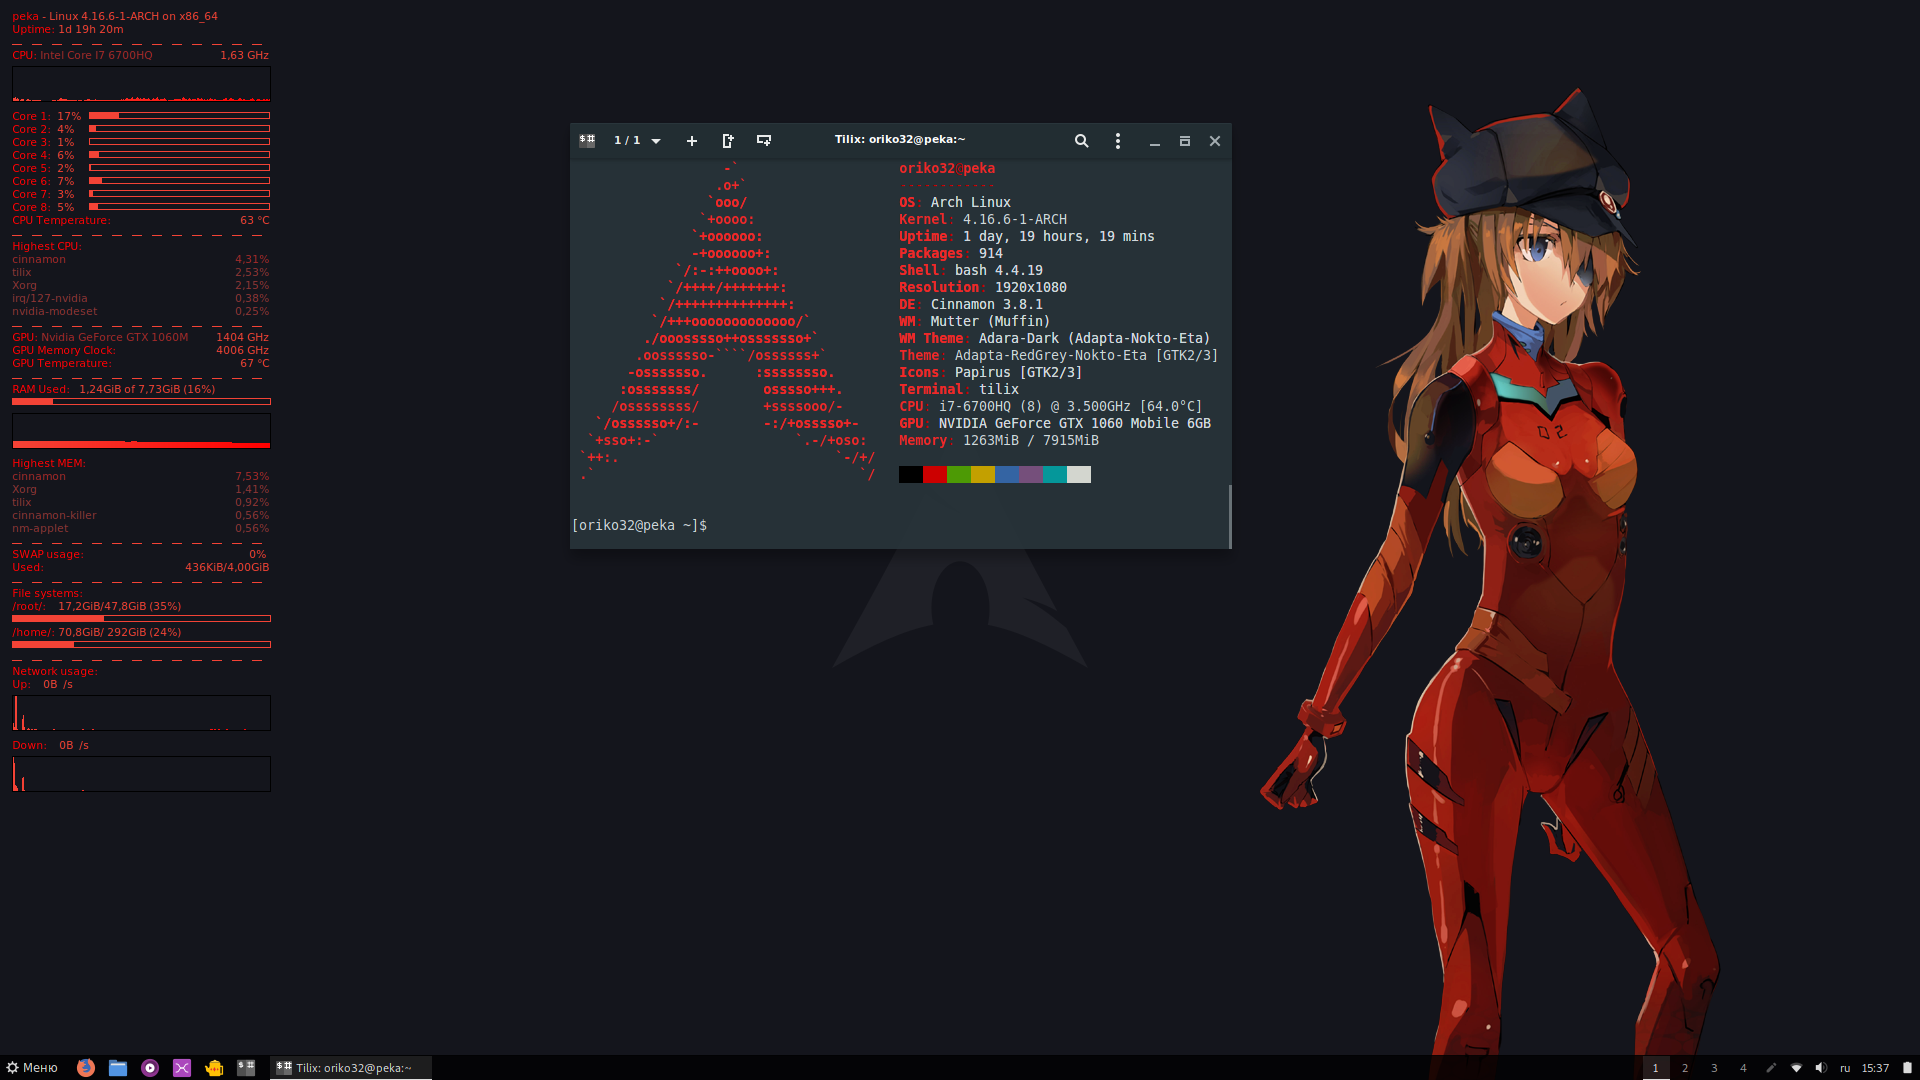Add a new session with the plus button
Viewport: 1920px width, 1080px height.
691,141
